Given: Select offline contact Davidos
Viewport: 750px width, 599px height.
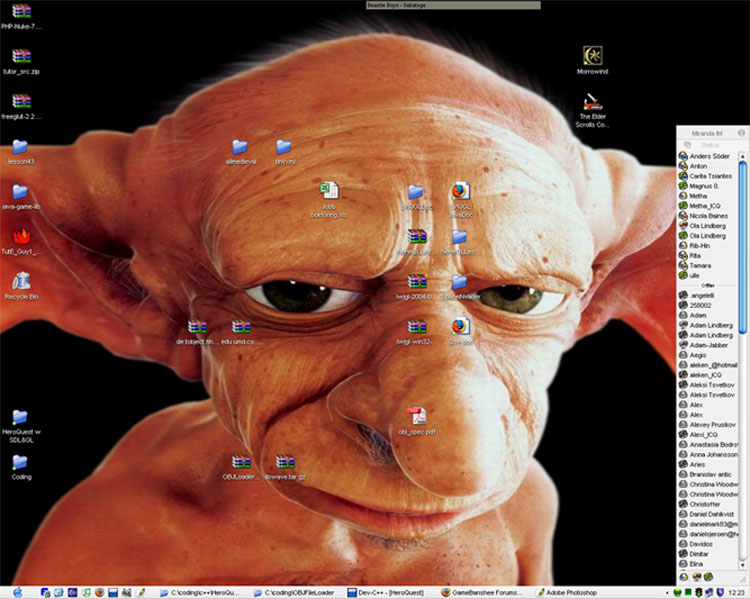Looking at the screenshot, I should coord(708,544).
